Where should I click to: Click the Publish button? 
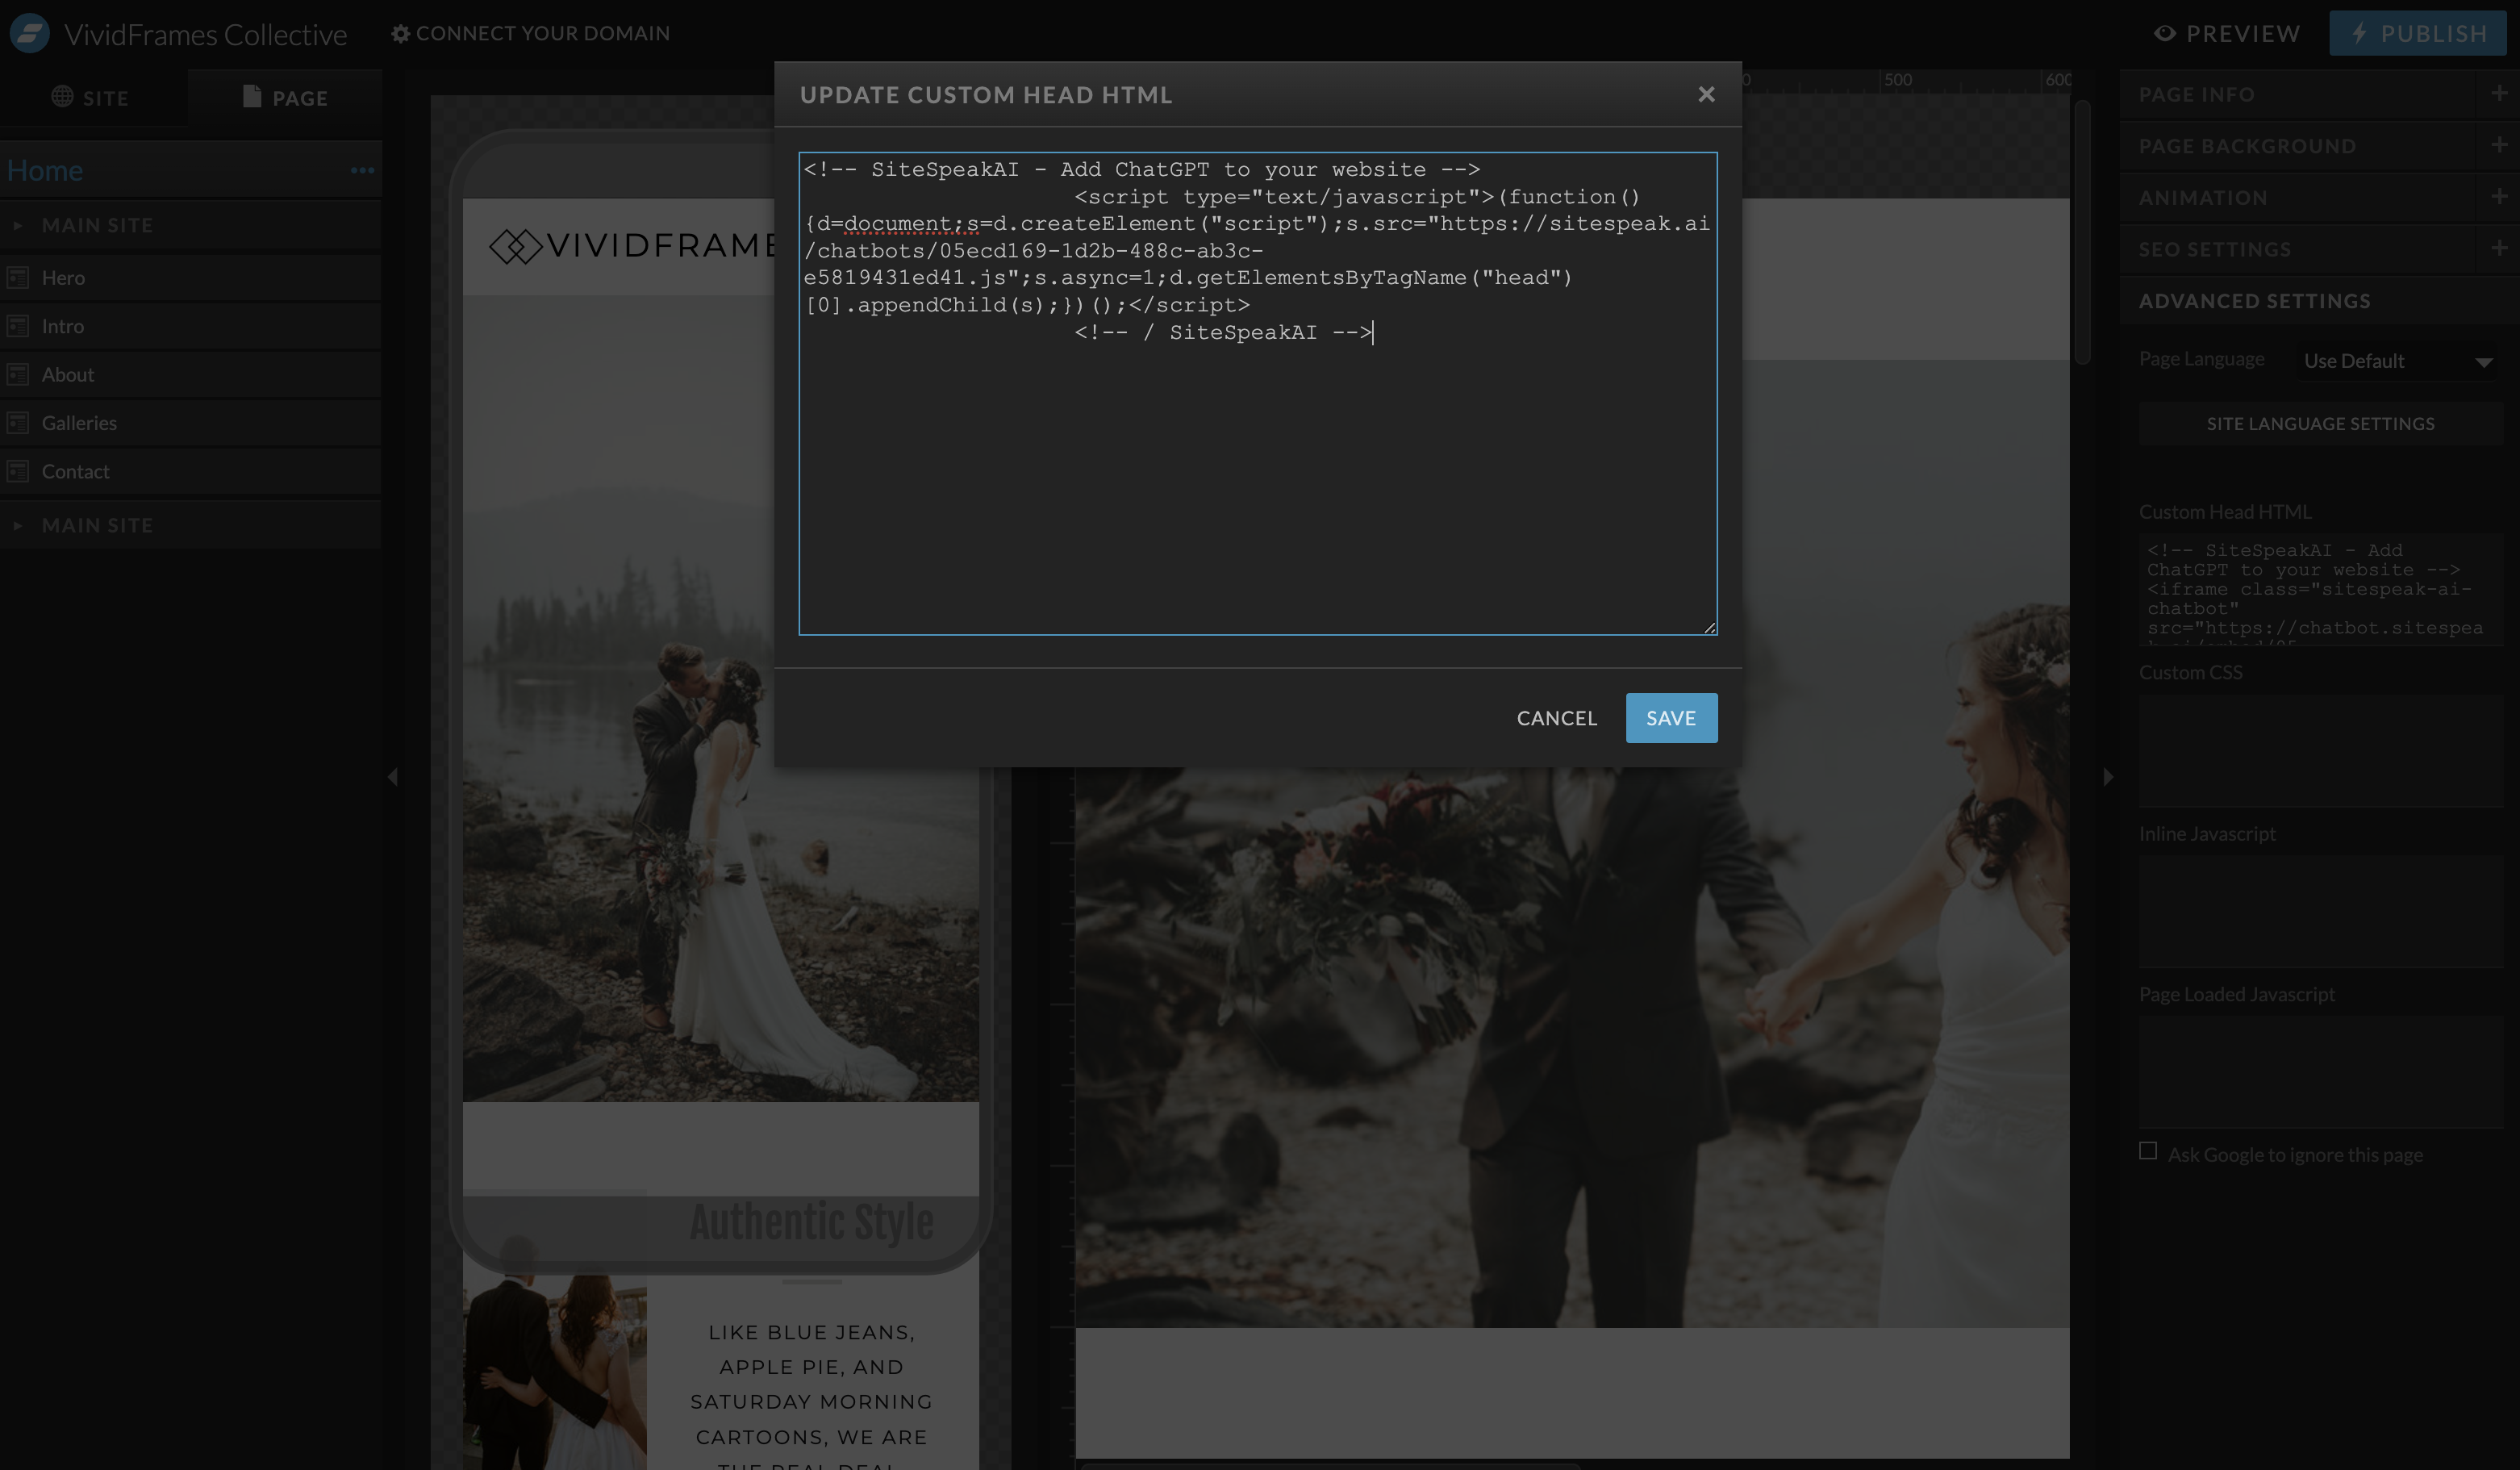(2420, 33)
